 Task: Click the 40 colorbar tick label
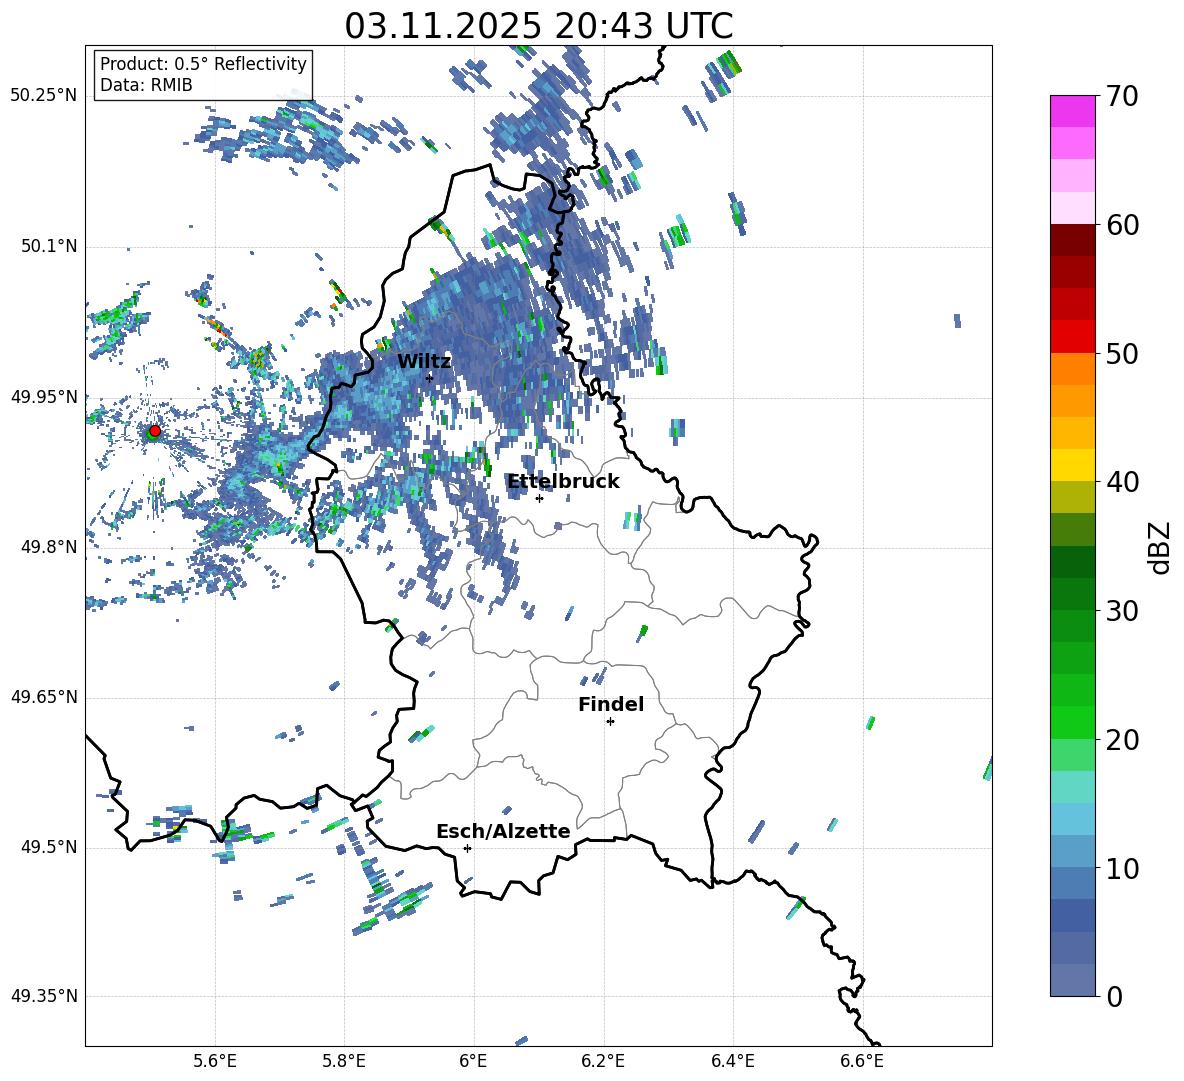click(x=1122, y=482)
